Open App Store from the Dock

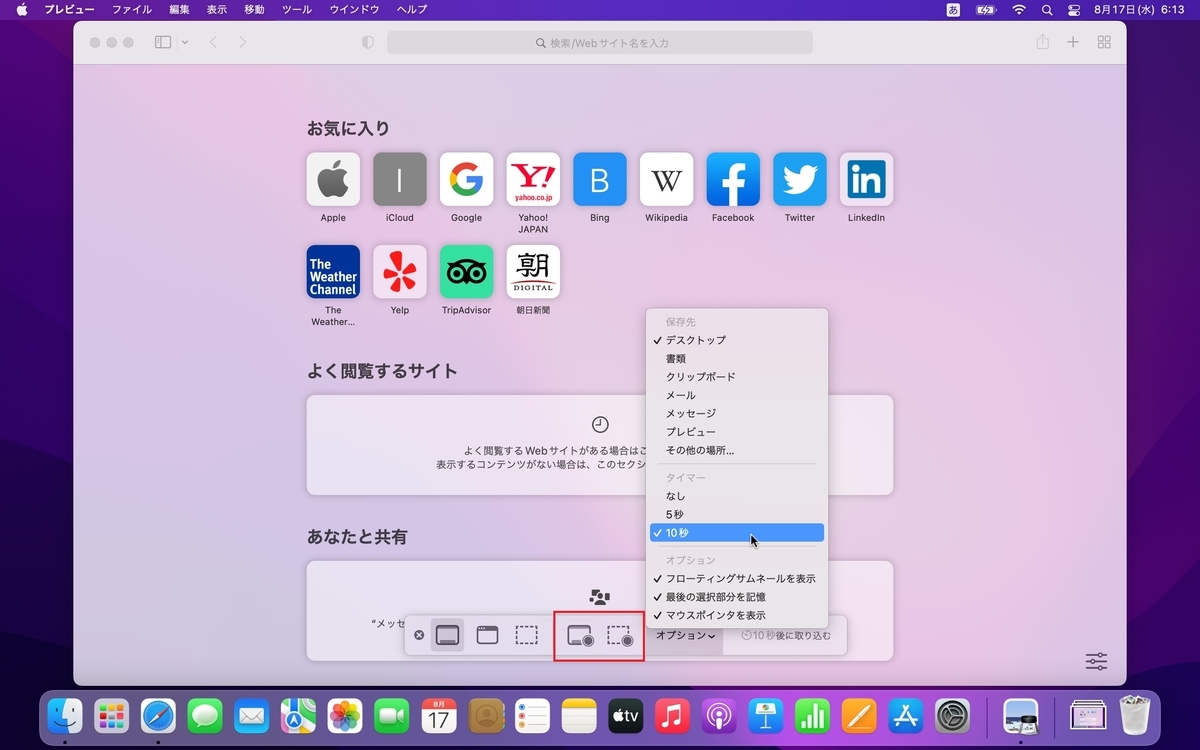905,716
